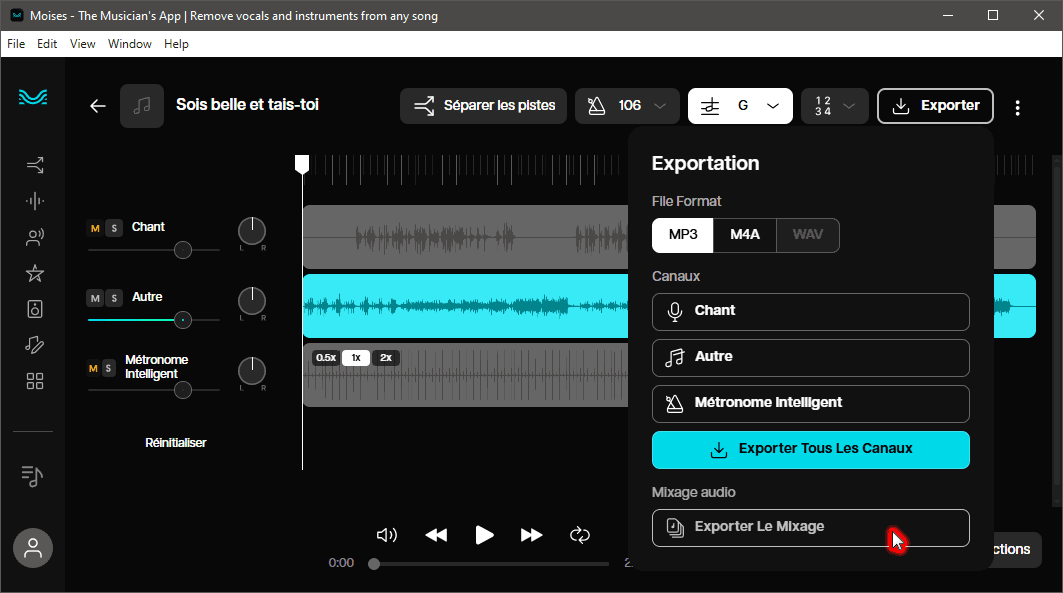
Task: Select WAV file format
Action: (807, 235)
